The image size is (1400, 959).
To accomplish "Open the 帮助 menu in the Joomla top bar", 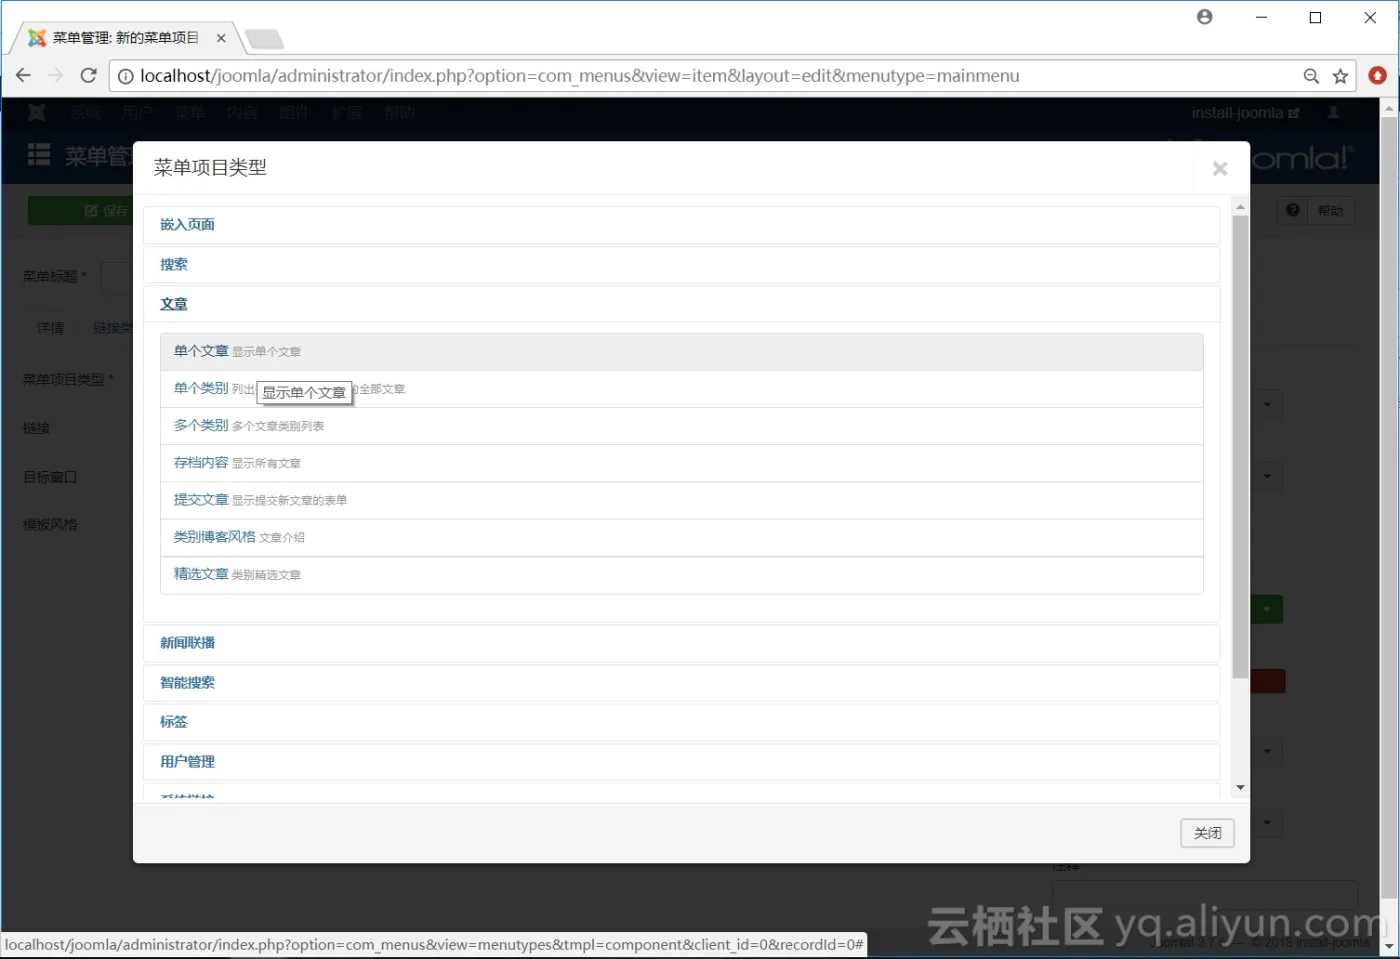I will pyautogui.click(x=400, y=113).
